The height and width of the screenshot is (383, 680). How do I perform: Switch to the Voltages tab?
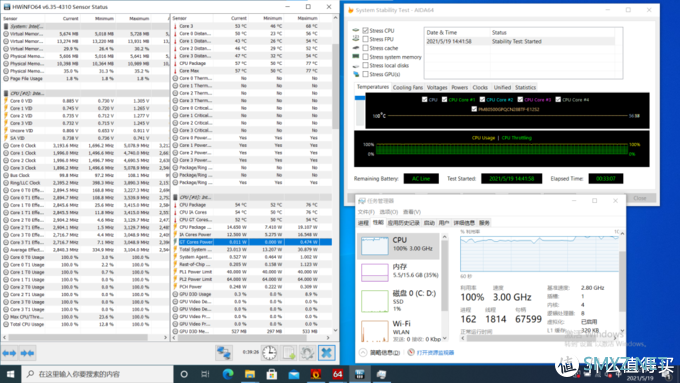pyautogui.click(x=437, y=87)
